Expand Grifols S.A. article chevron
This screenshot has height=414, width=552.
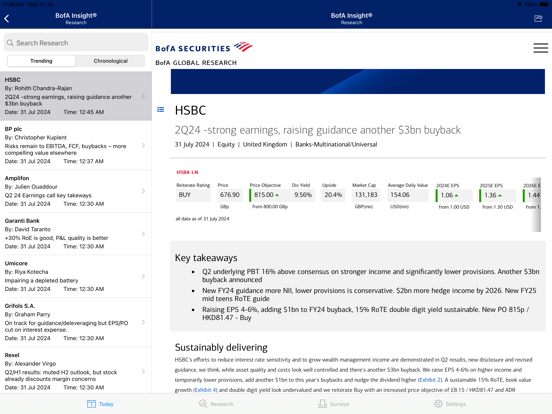tap(143, 322)
